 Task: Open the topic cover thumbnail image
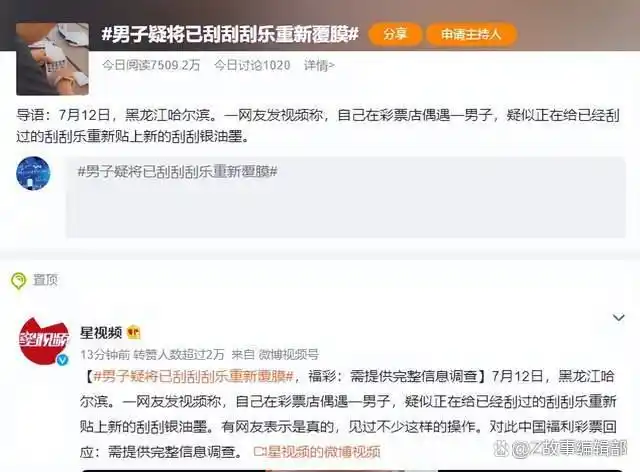pyautogui.click(x=52, y=59)
